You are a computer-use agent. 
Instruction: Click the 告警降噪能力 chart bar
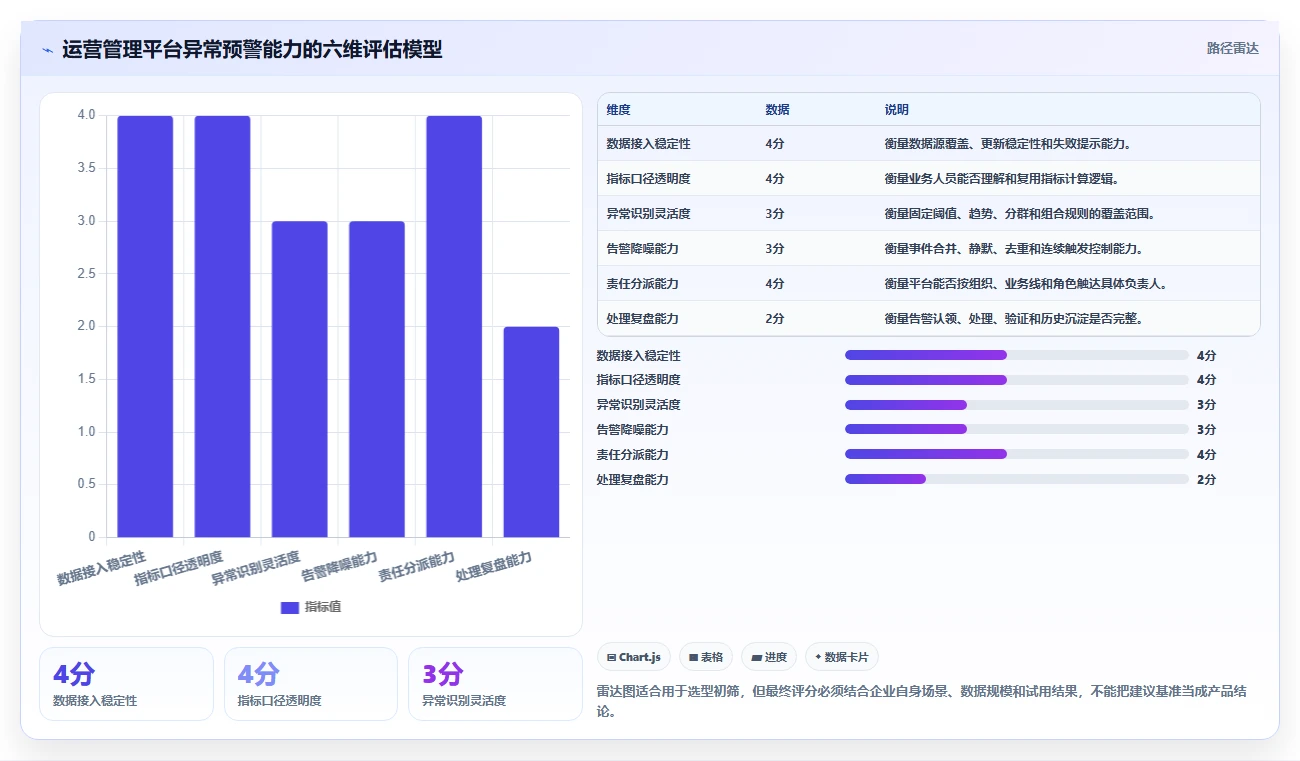coord(377,379)
